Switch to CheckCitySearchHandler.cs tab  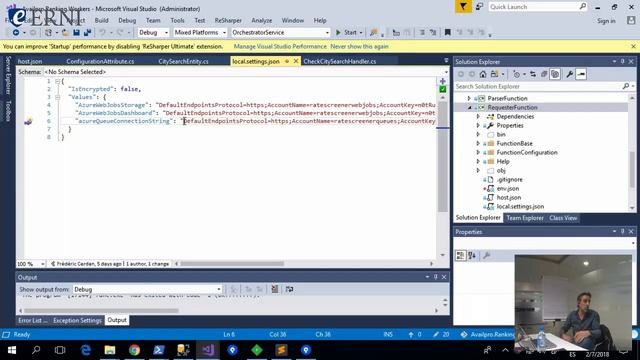340,61
